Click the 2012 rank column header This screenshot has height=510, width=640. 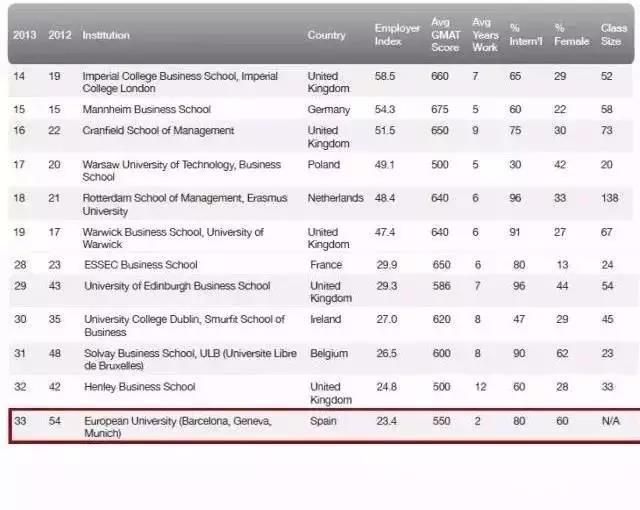tap(60, 35)
